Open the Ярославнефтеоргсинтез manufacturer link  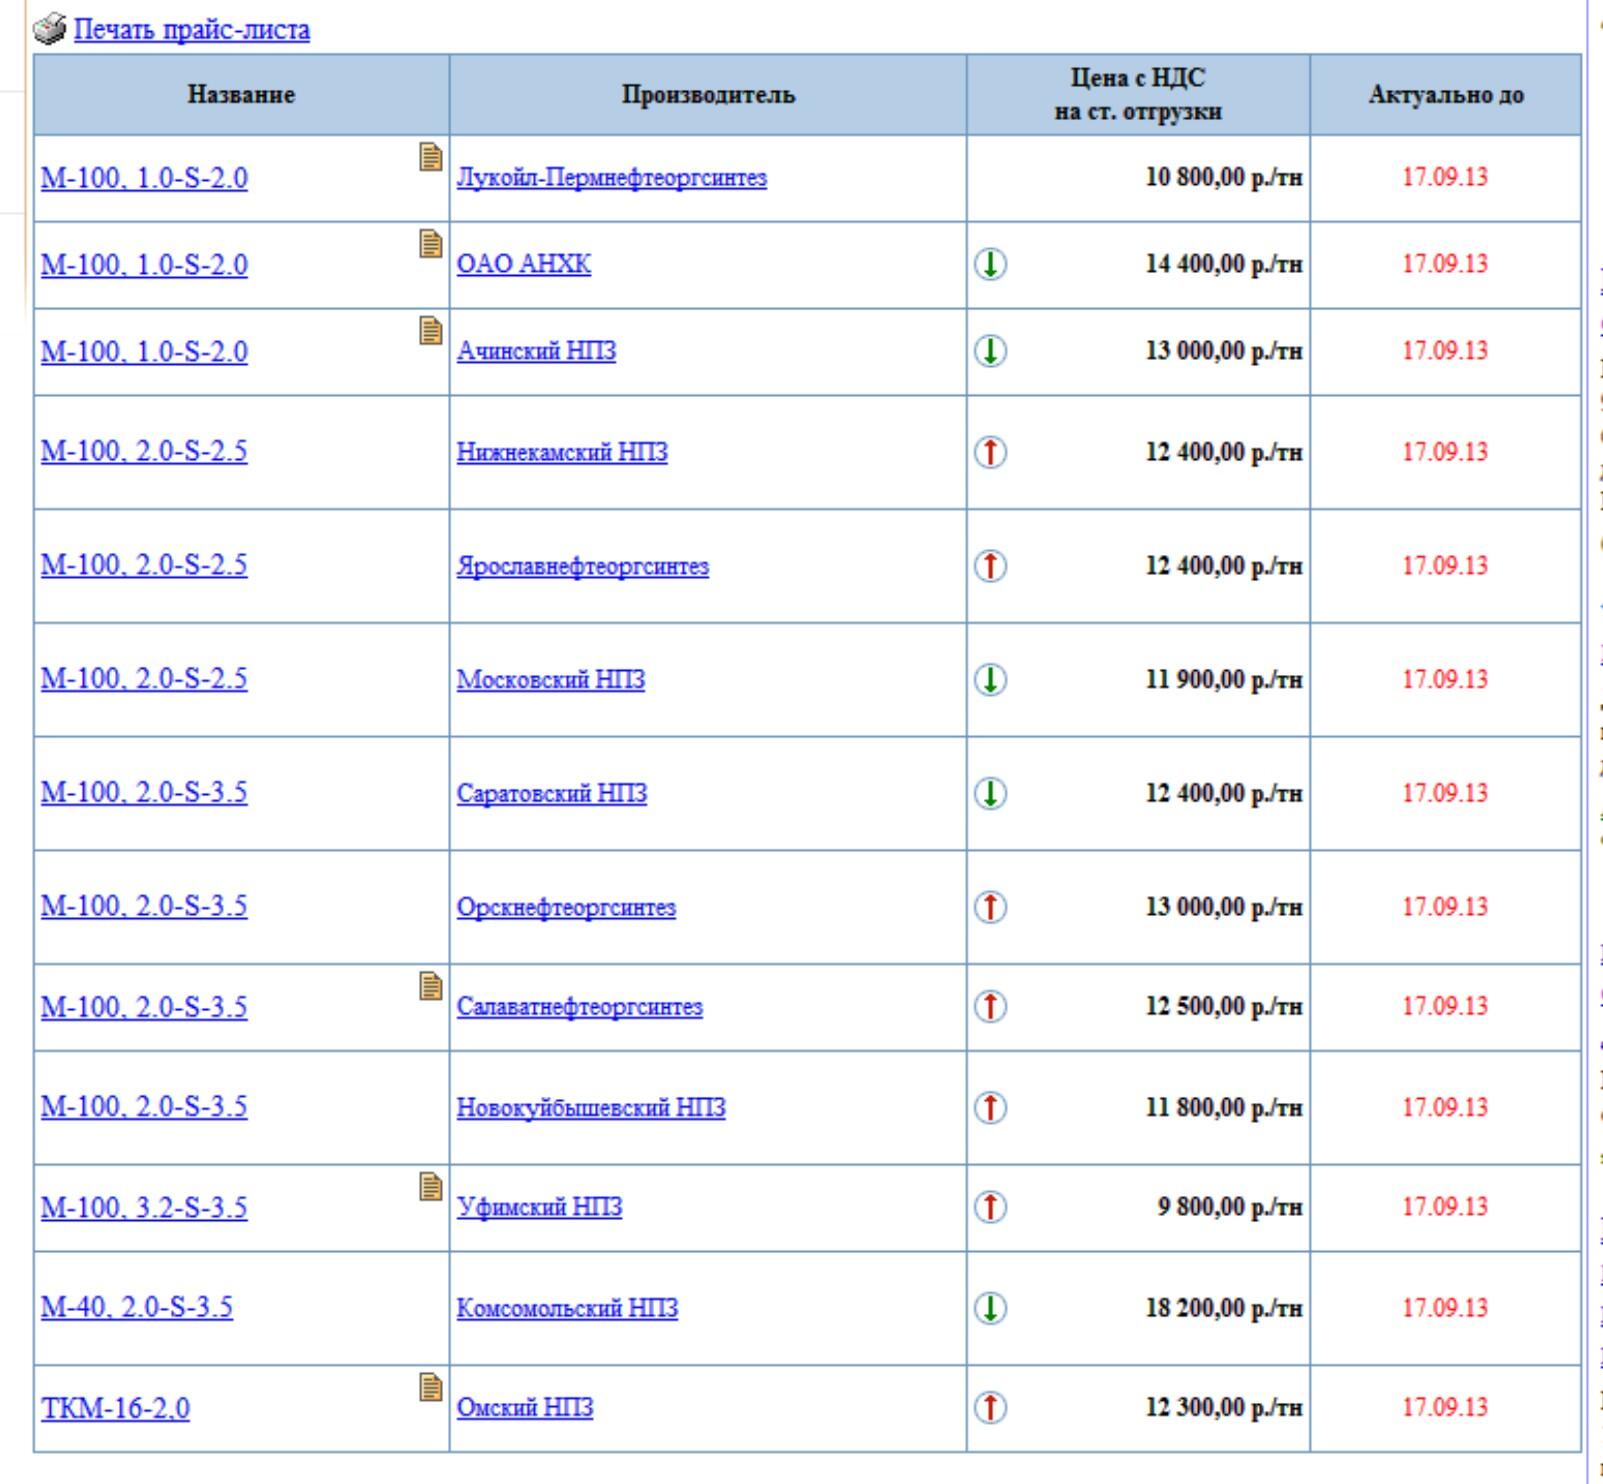coord(583,567)
